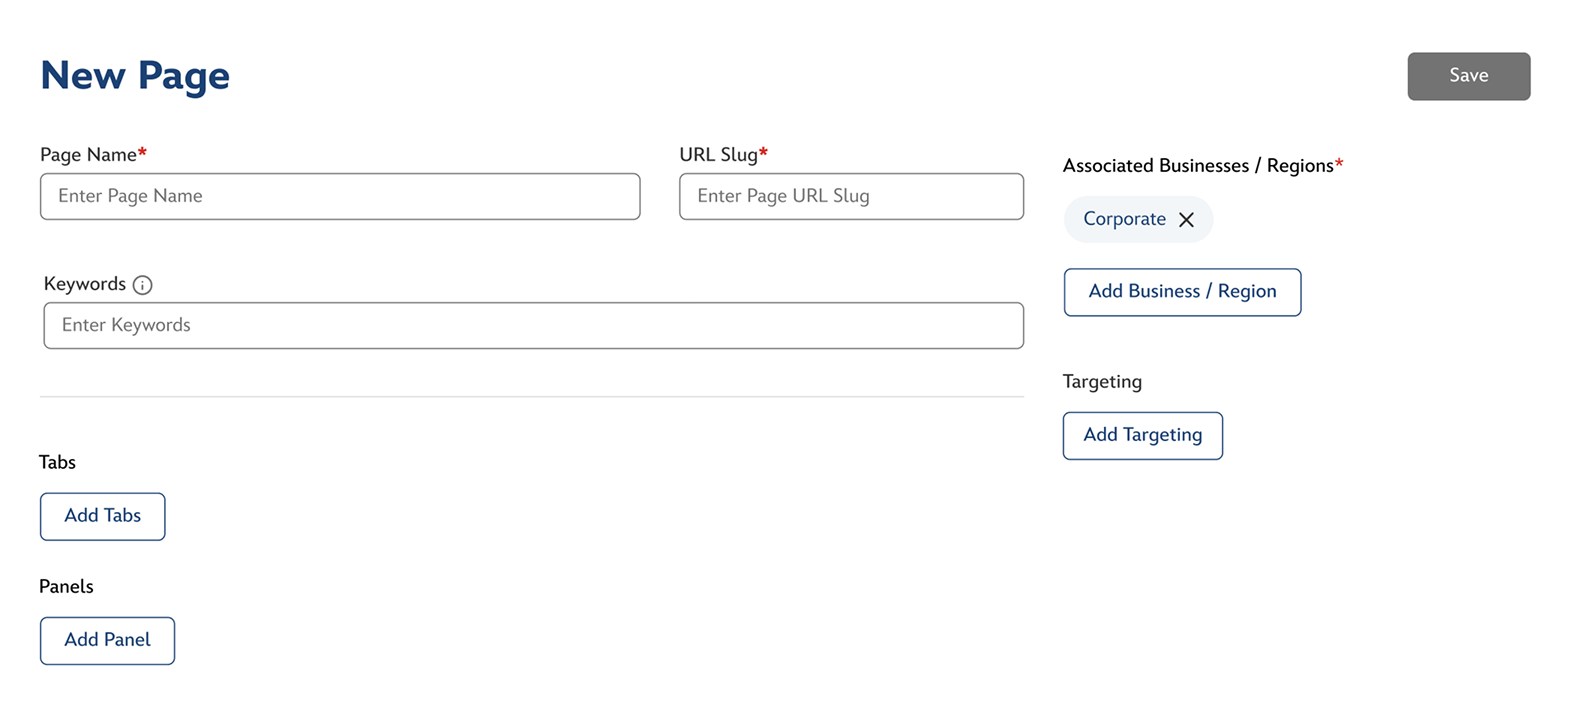Click the Targeting section label
Screen dimensions: 1572x713
(x=1102, y=382)
